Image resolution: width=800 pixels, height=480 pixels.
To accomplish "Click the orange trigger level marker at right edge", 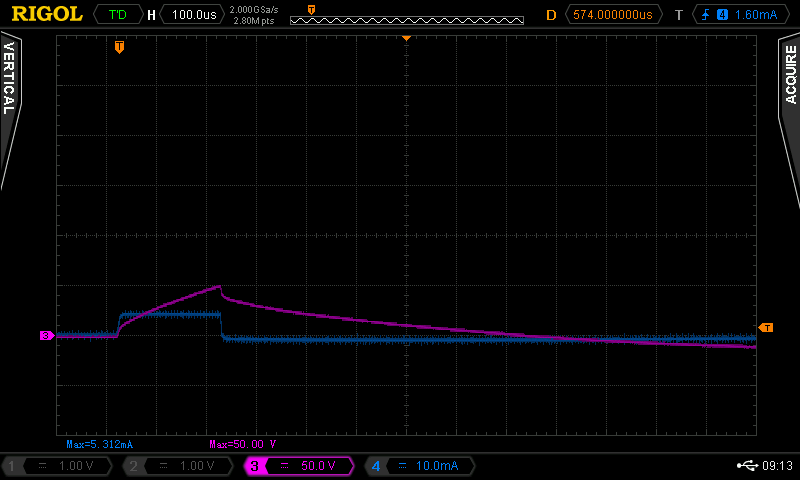I will coord(766,328).
